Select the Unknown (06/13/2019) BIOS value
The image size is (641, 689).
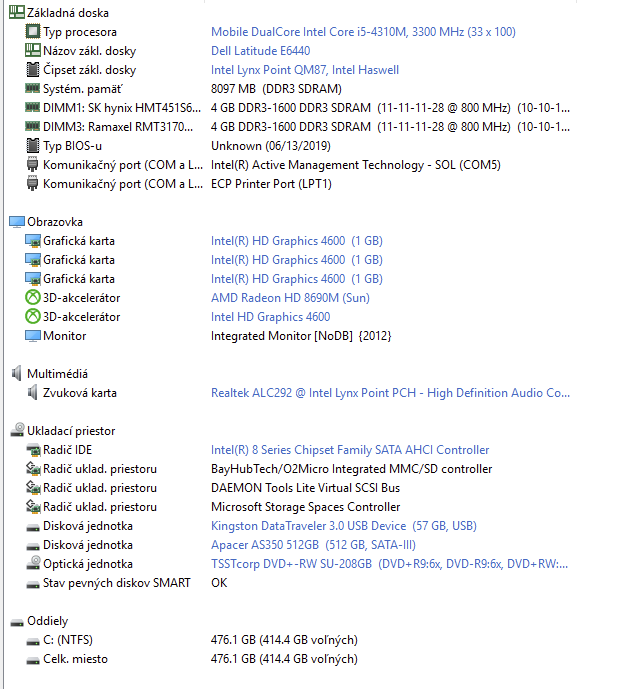point(271,145)
